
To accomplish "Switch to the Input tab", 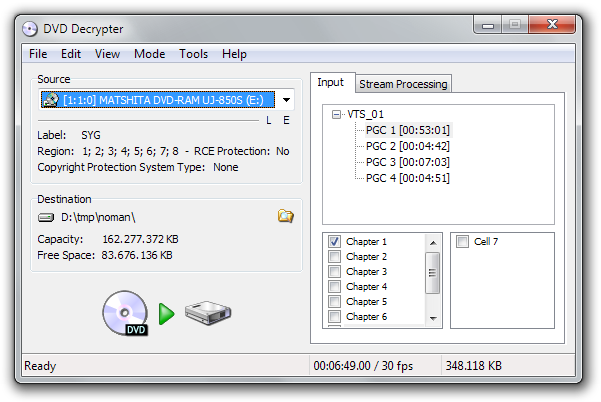I will click(x=331, y=82).
